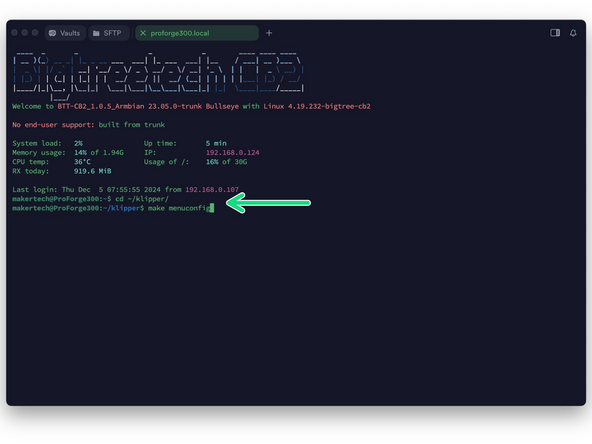The image size is (592, 444).
Task: Click the RX today value 919.6 MiB
Action: (92, 171)
